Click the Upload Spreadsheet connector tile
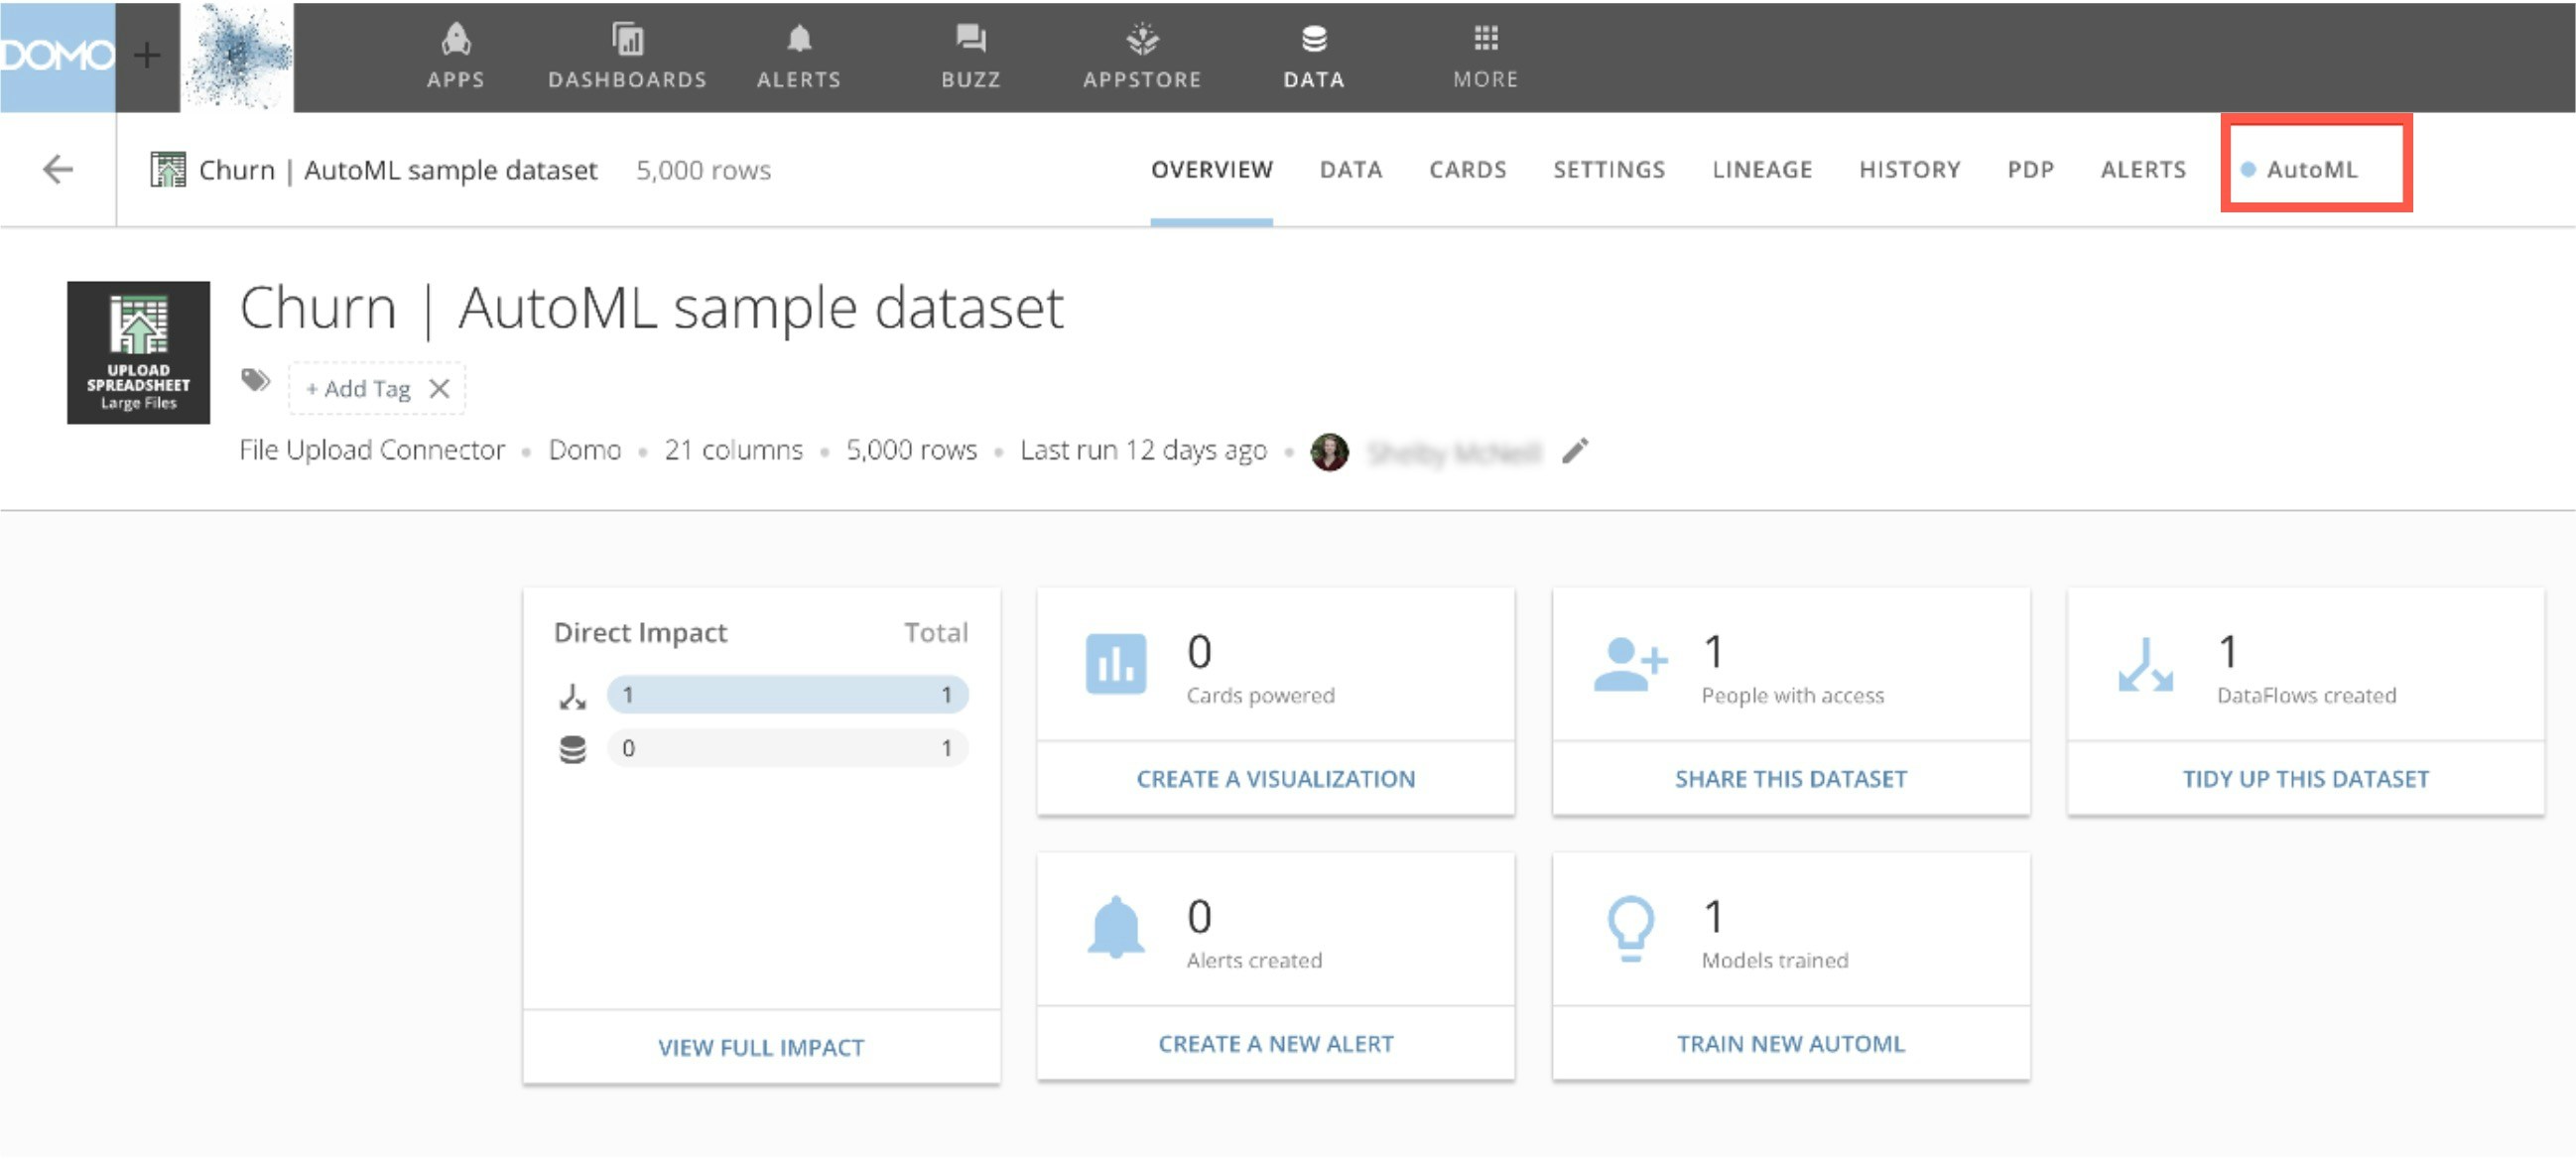2576x1167 pixels. pyautogui.click(x=139, y=352)
